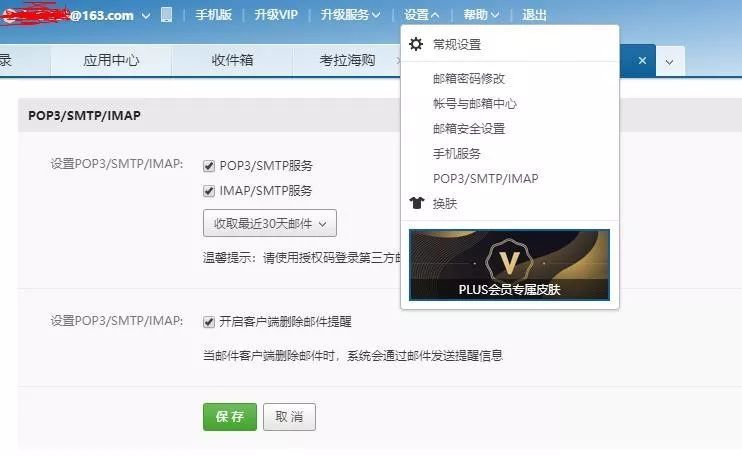Switch to the 应用中心 tab

tap(111, 61)
